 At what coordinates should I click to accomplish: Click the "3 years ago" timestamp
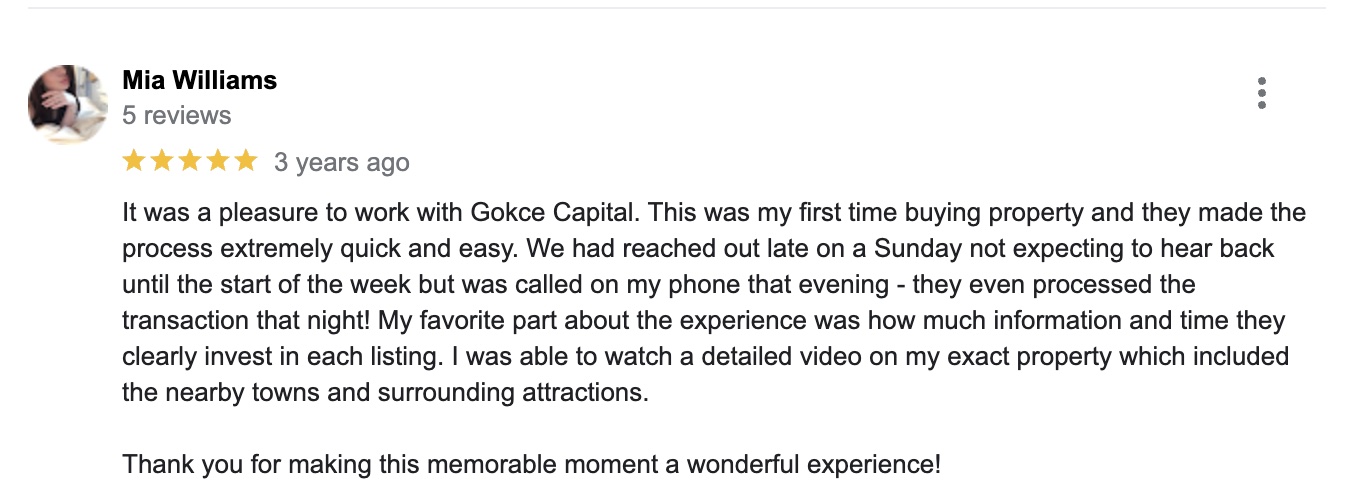tap(341, 162)
